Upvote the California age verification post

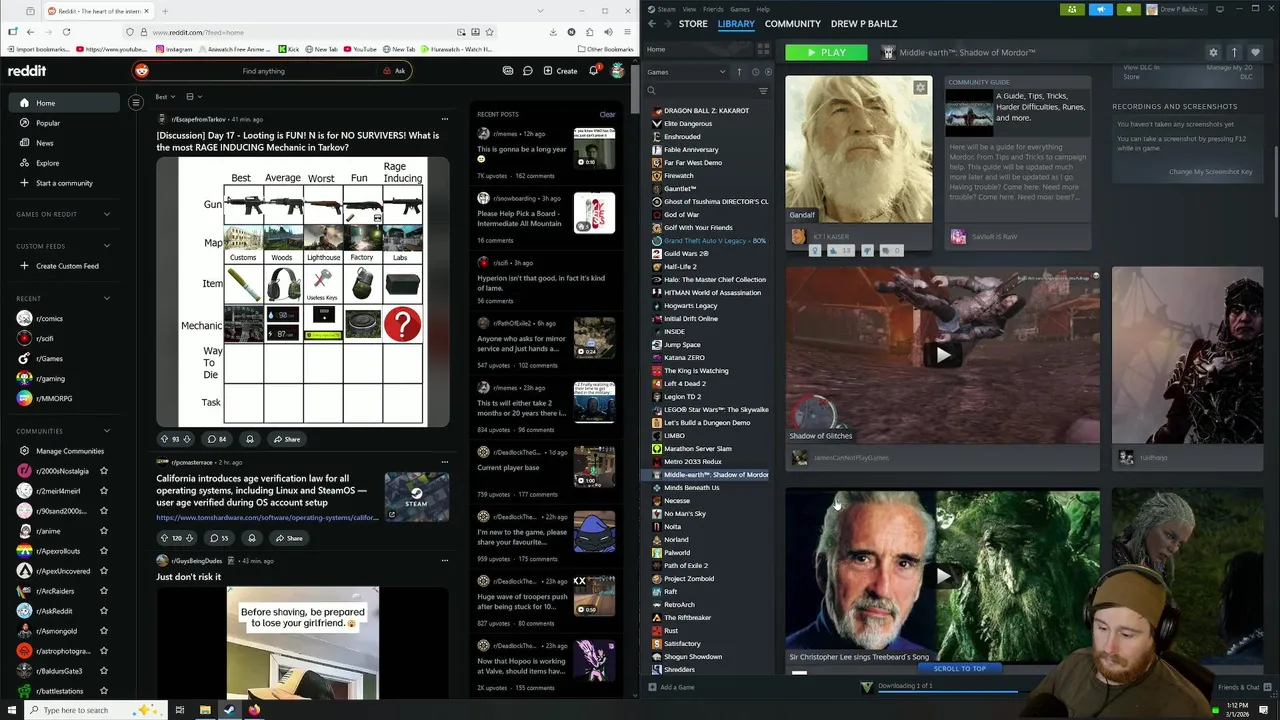click(164, 538)
